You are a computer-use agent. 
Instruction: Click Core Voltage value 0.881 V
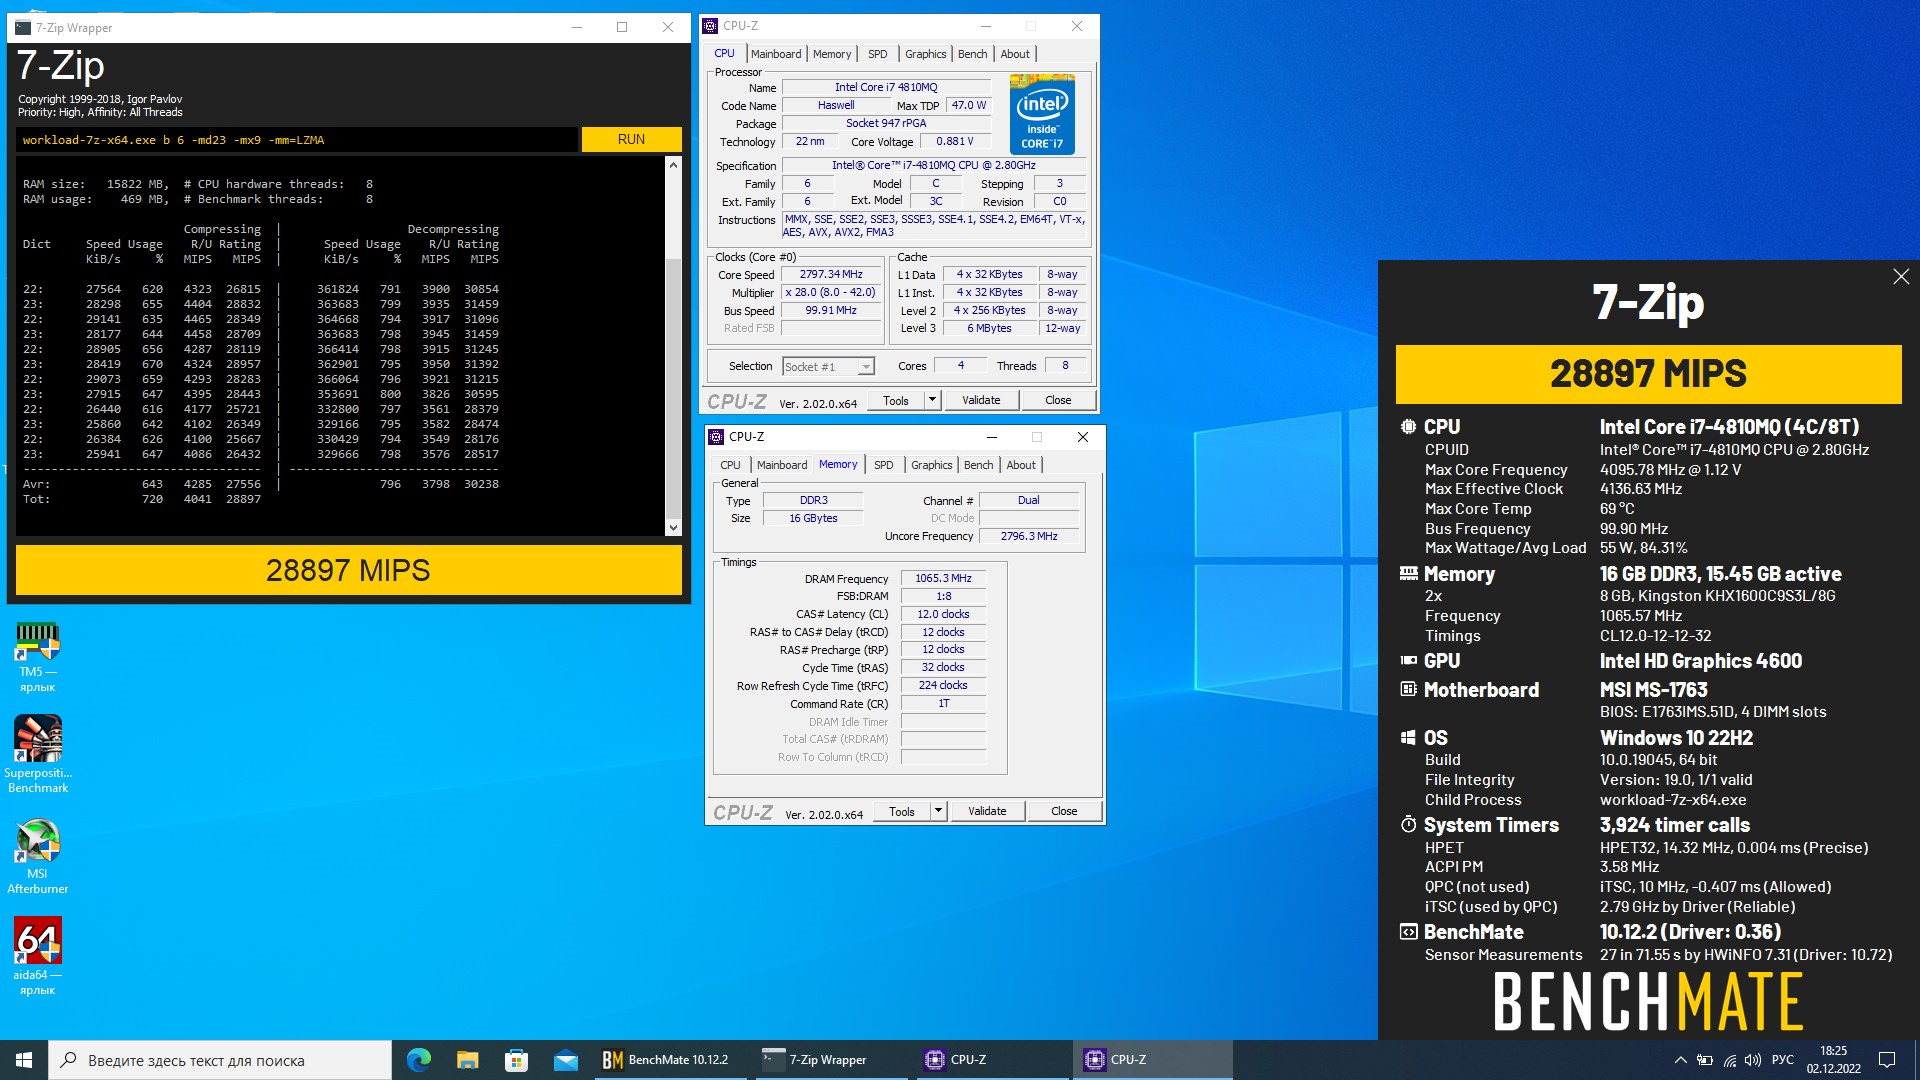[x=955, y=141]
